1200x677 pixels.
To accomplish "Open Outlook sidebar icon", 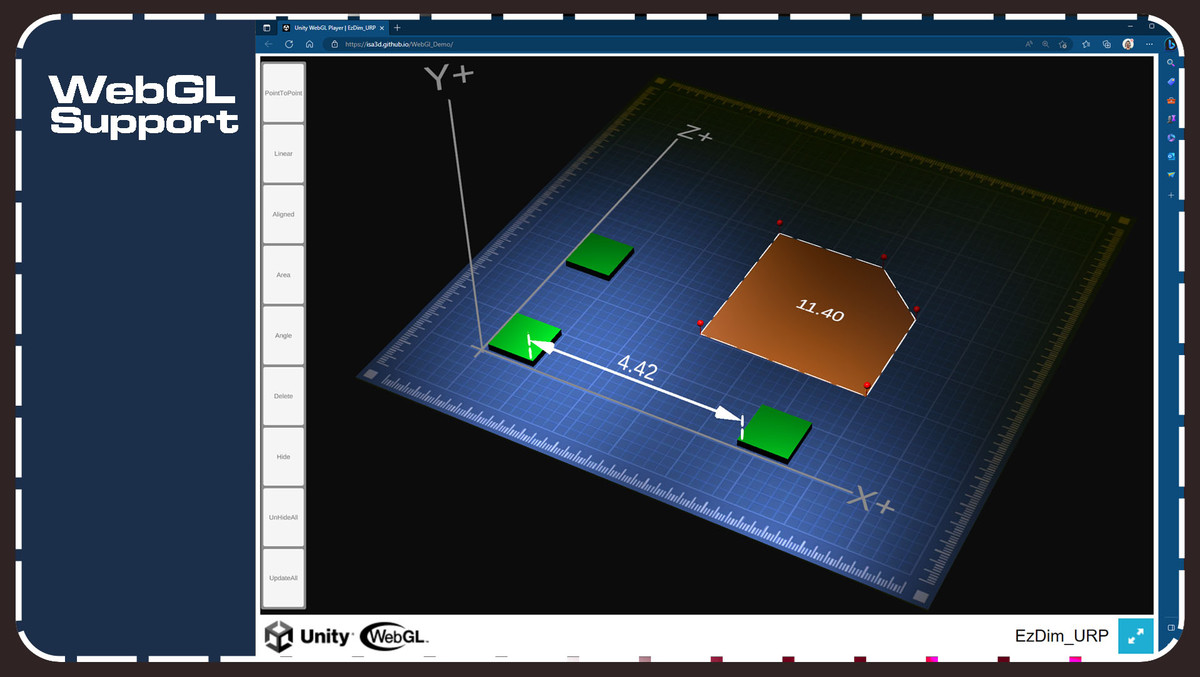I will pos(1172,156).
